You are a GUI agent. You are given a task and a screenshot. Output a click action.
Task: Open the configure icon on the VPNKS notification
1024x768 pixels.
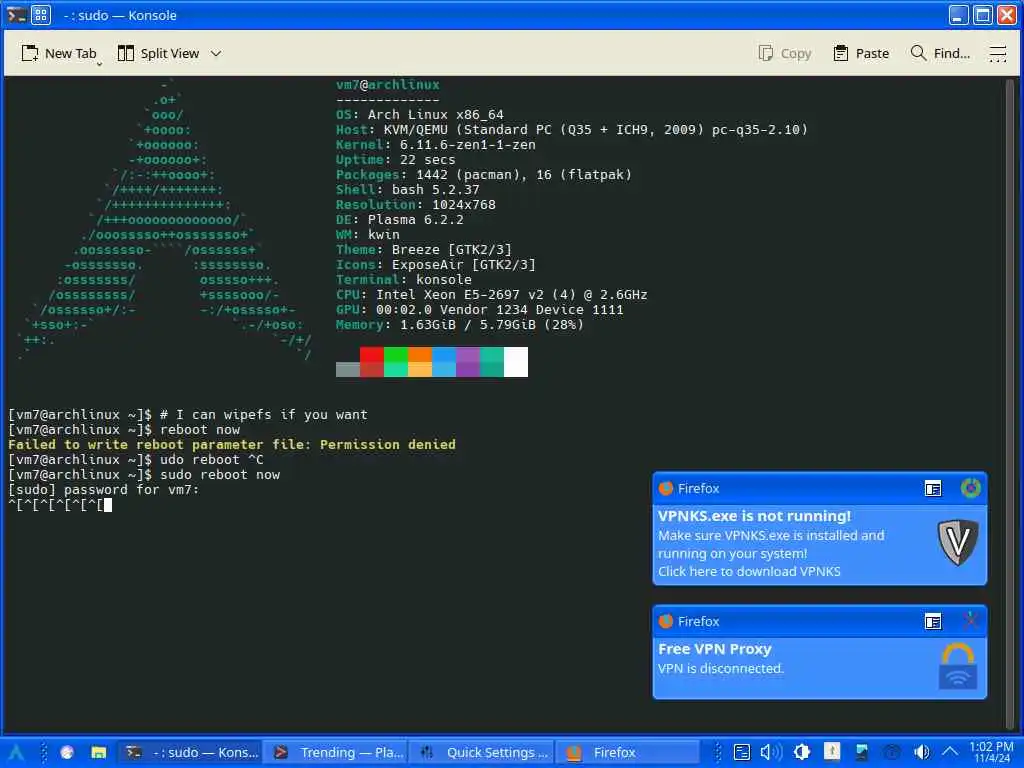pyautogui.click(x=933, y=488)
